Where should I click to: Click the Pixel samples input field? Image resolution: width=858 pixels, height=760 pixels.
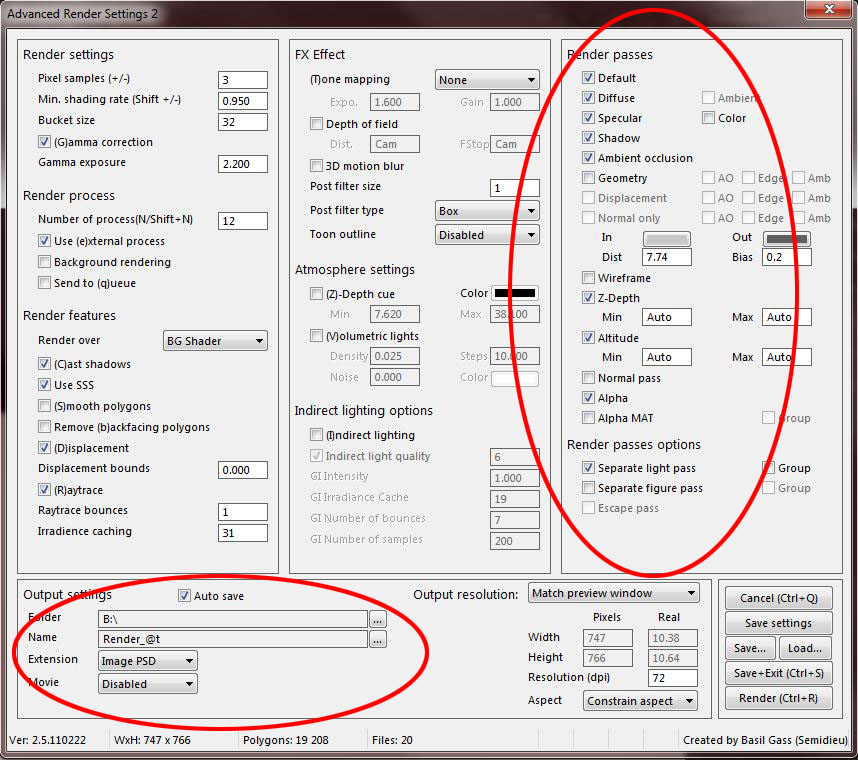click(x=242, y=80)
